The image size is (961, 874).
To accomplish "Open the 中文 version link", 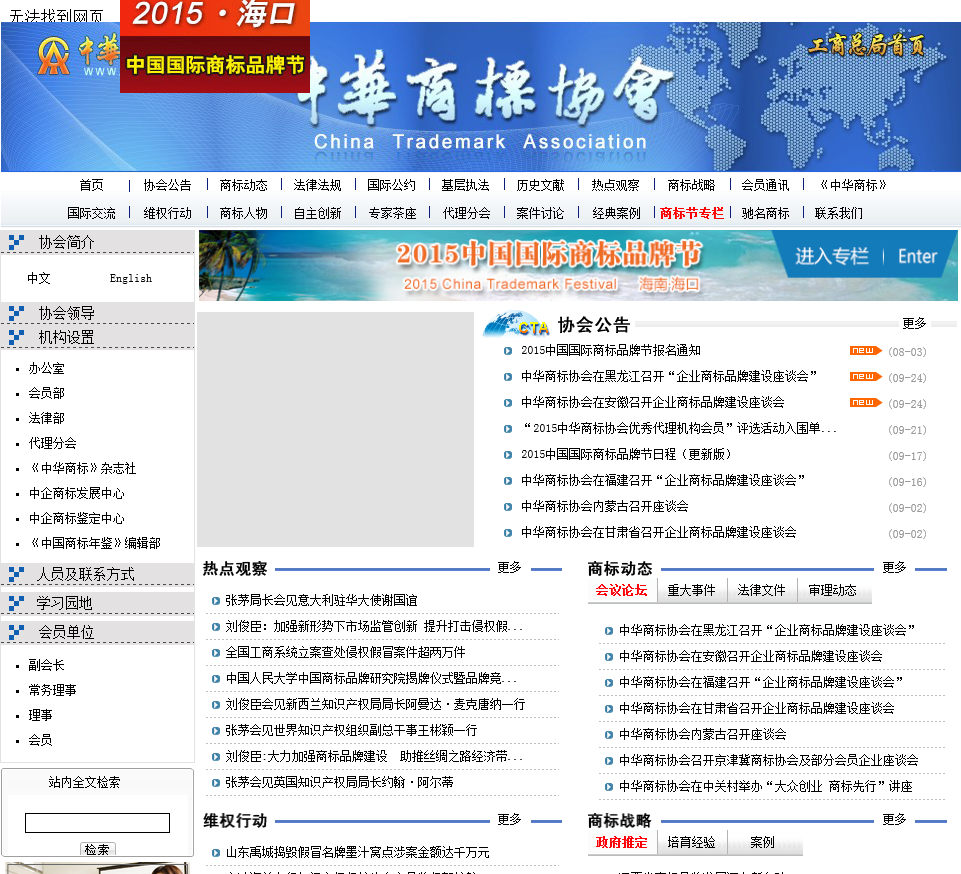I will [39, 278].
